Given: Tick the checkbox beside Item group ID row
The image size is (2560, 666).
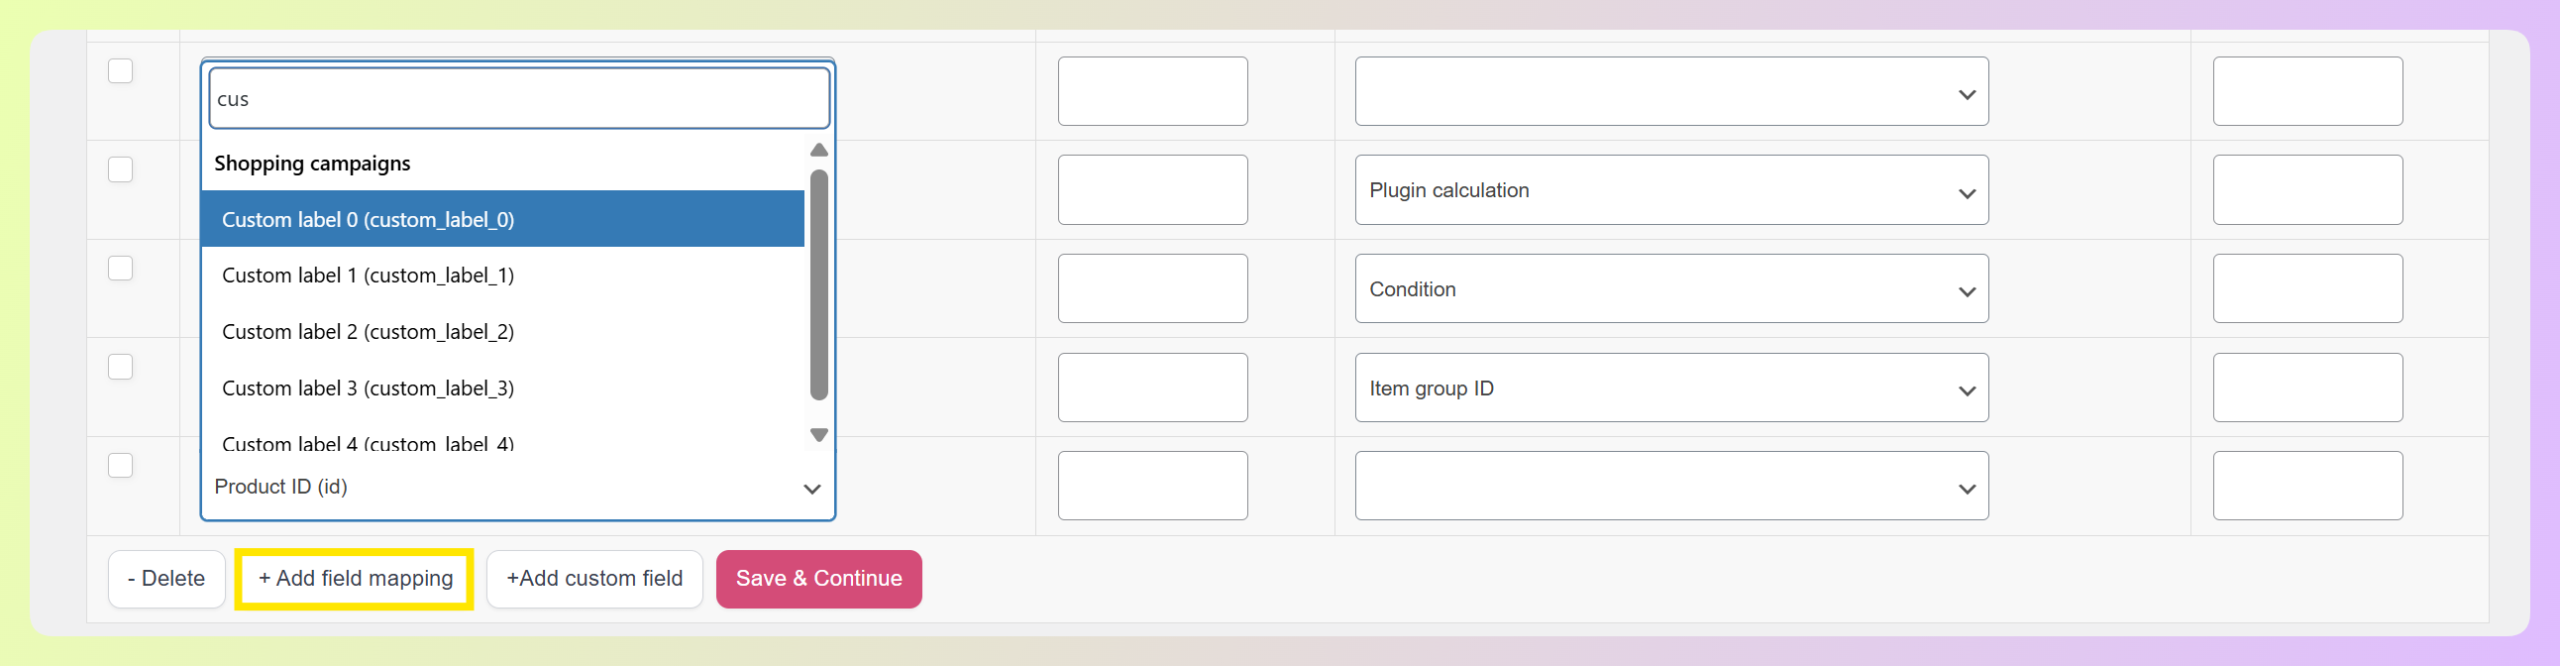Looking at the screenshot, I should [120, 367].
